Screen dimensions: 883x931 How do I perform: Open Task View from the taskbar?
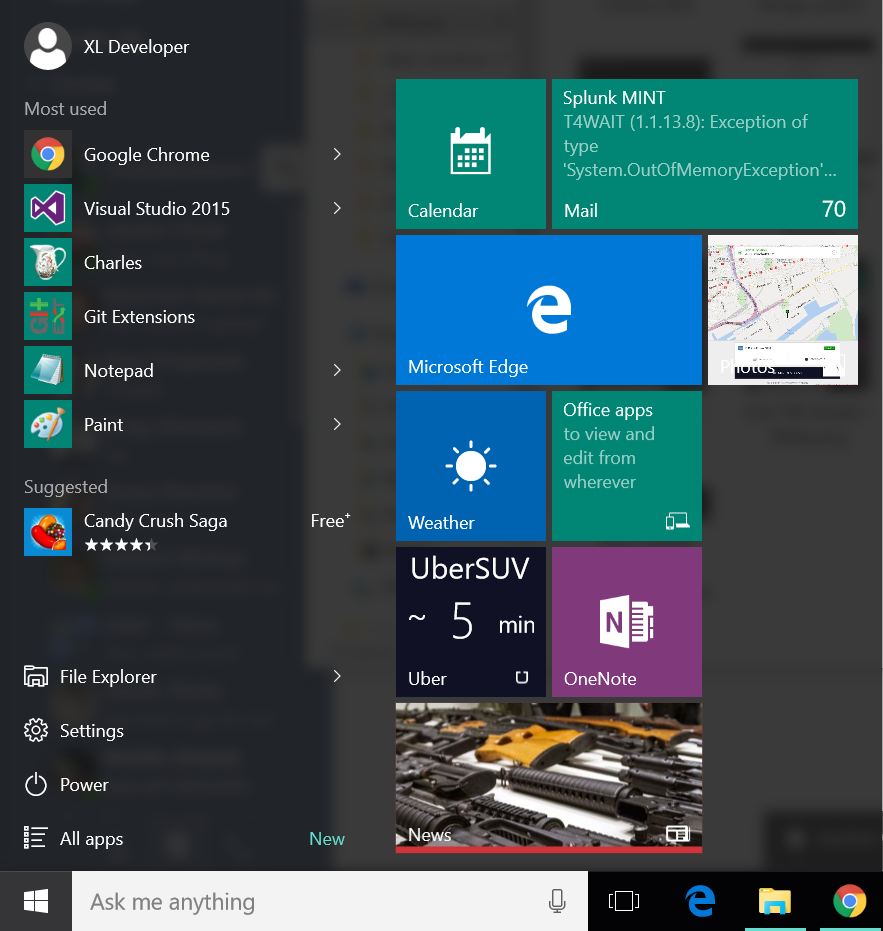point(624,901)
